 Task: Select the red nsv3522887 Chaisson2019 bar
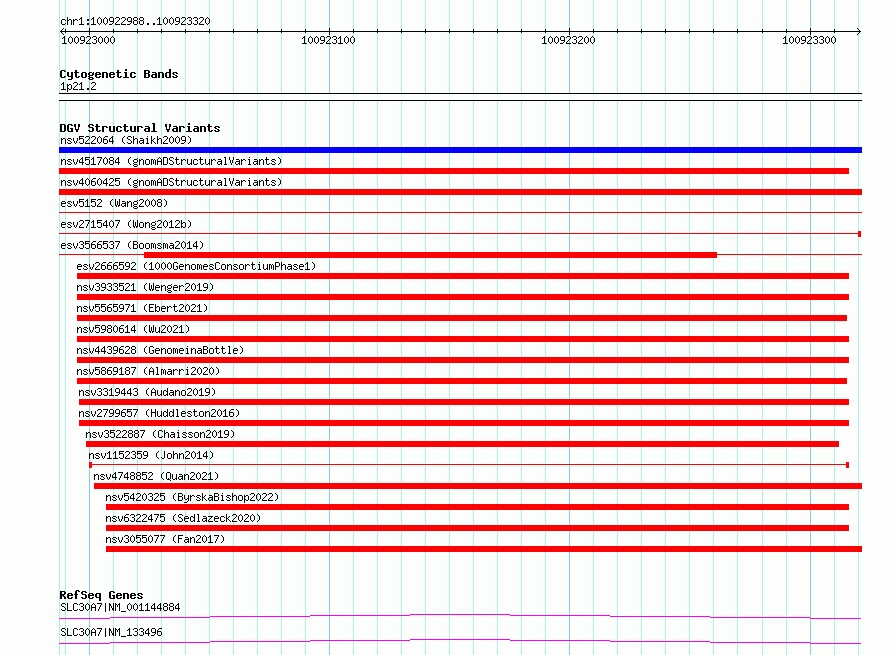click(x=463, y=444)
